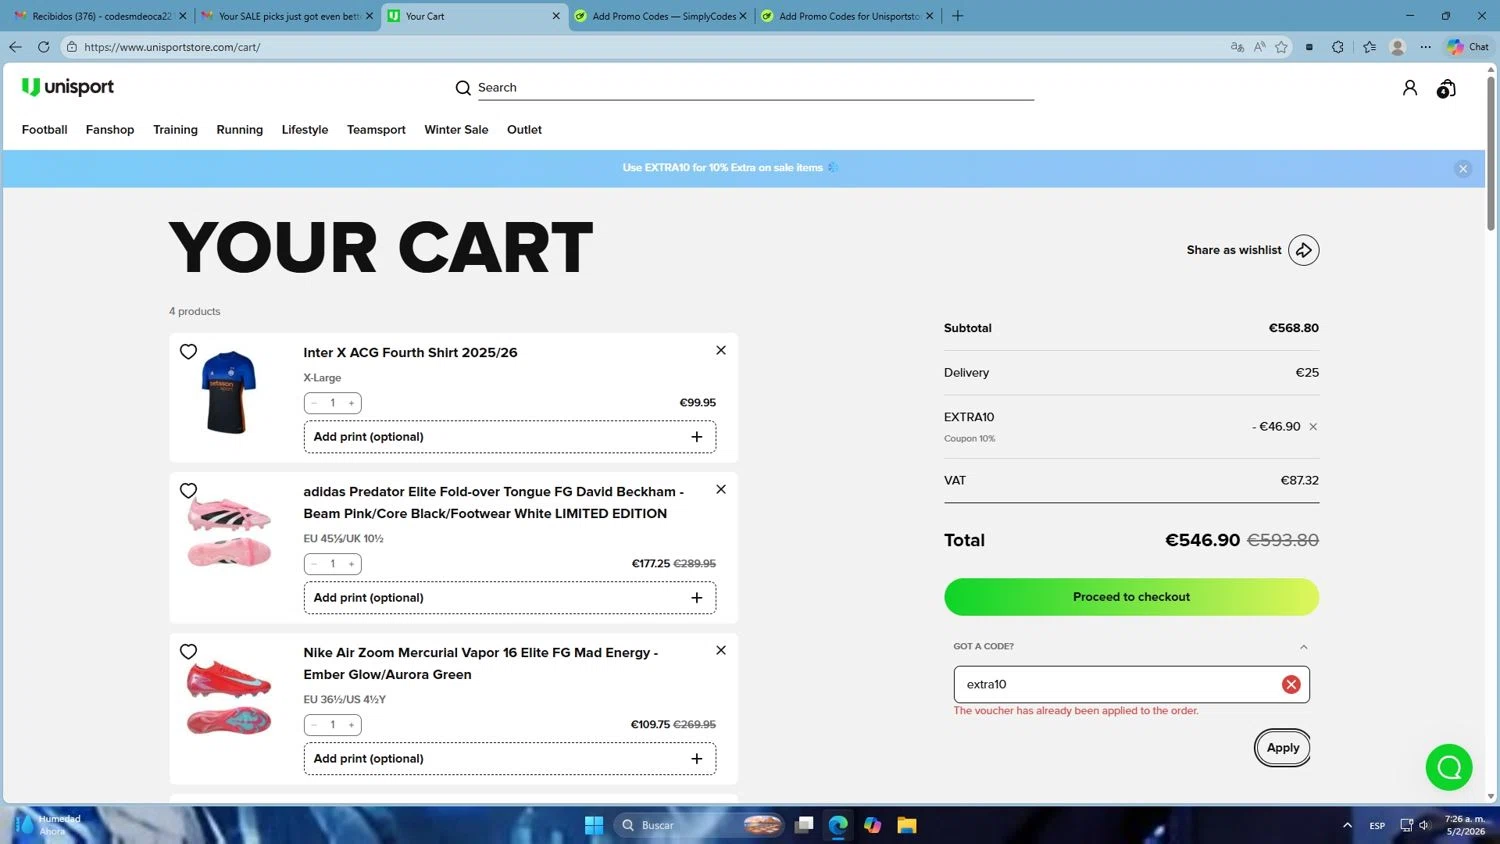Decrease quantity of adidas Predator Elite
The width and height of the screenshot is (1500, 844).
click(x=314, y=564)
